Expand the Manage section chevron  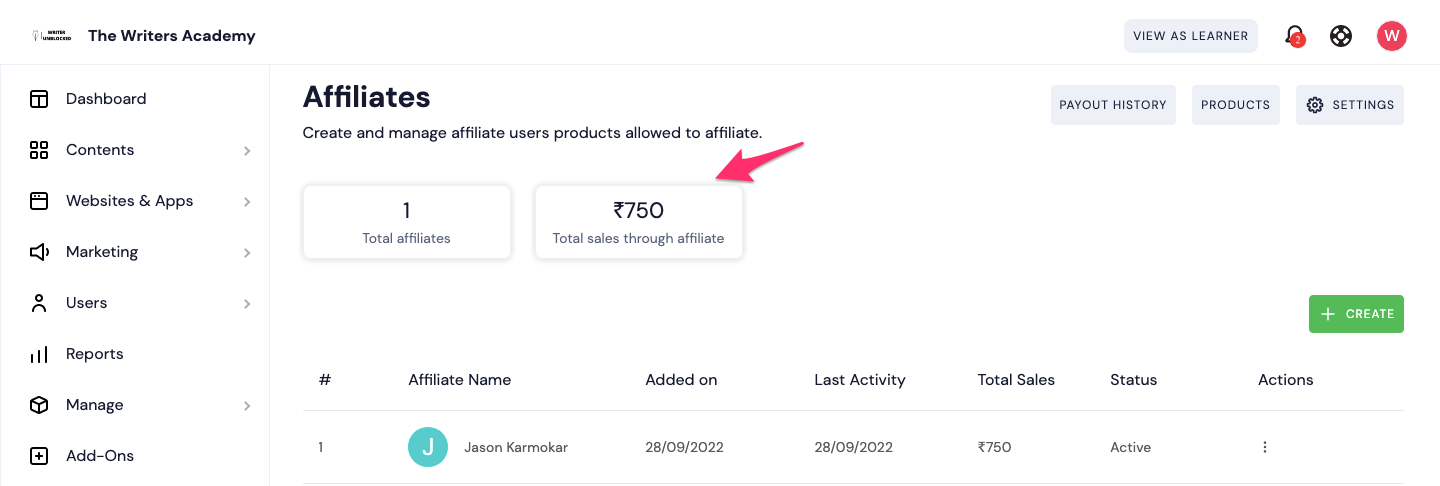247,406
